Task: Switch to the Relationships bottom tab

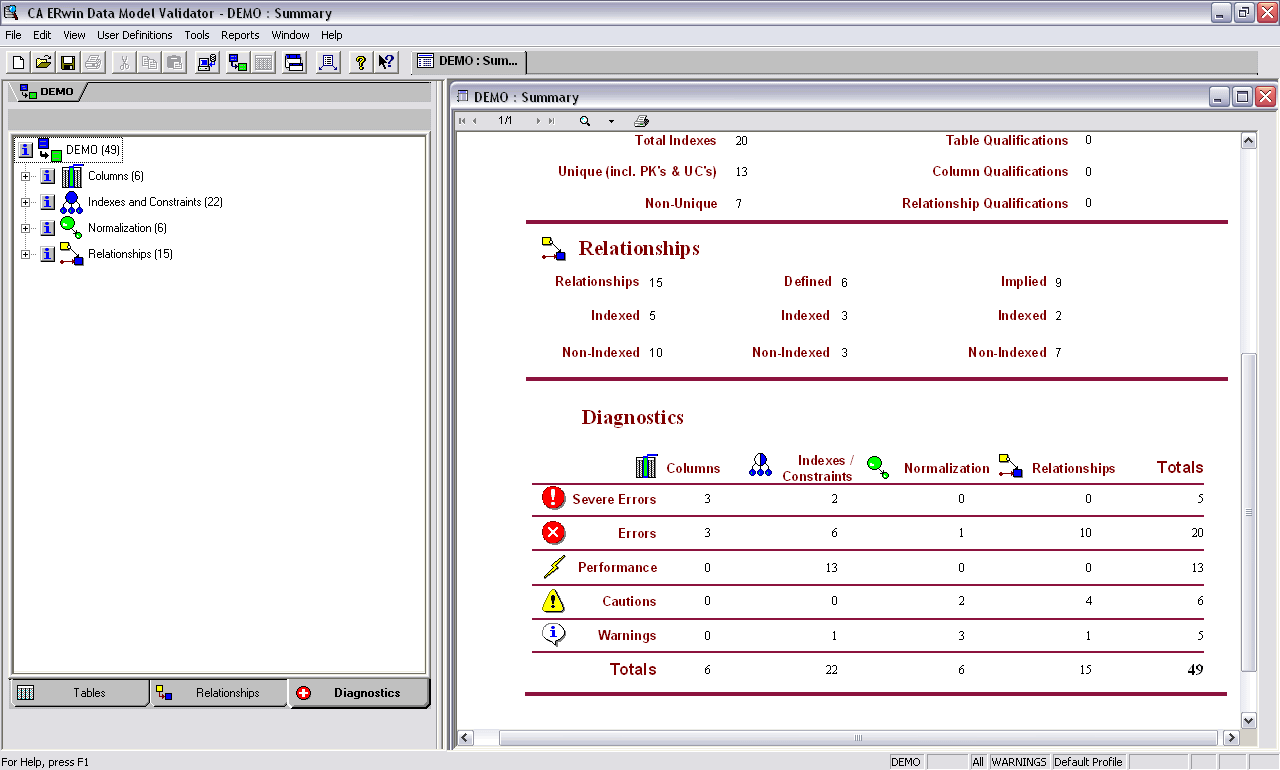Action: click(x=219, y=693)
